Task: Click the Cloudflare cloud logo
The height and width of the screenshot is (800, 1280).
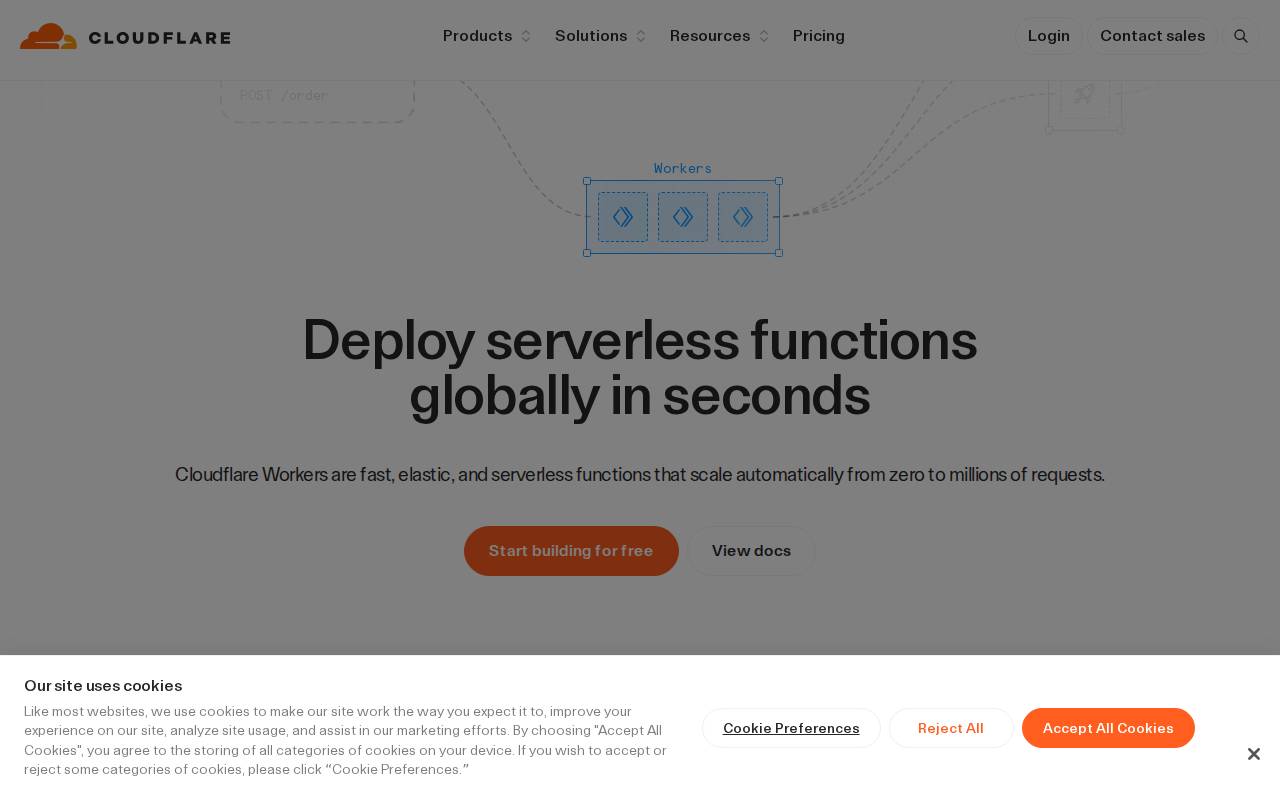Action: pos(48,36)
